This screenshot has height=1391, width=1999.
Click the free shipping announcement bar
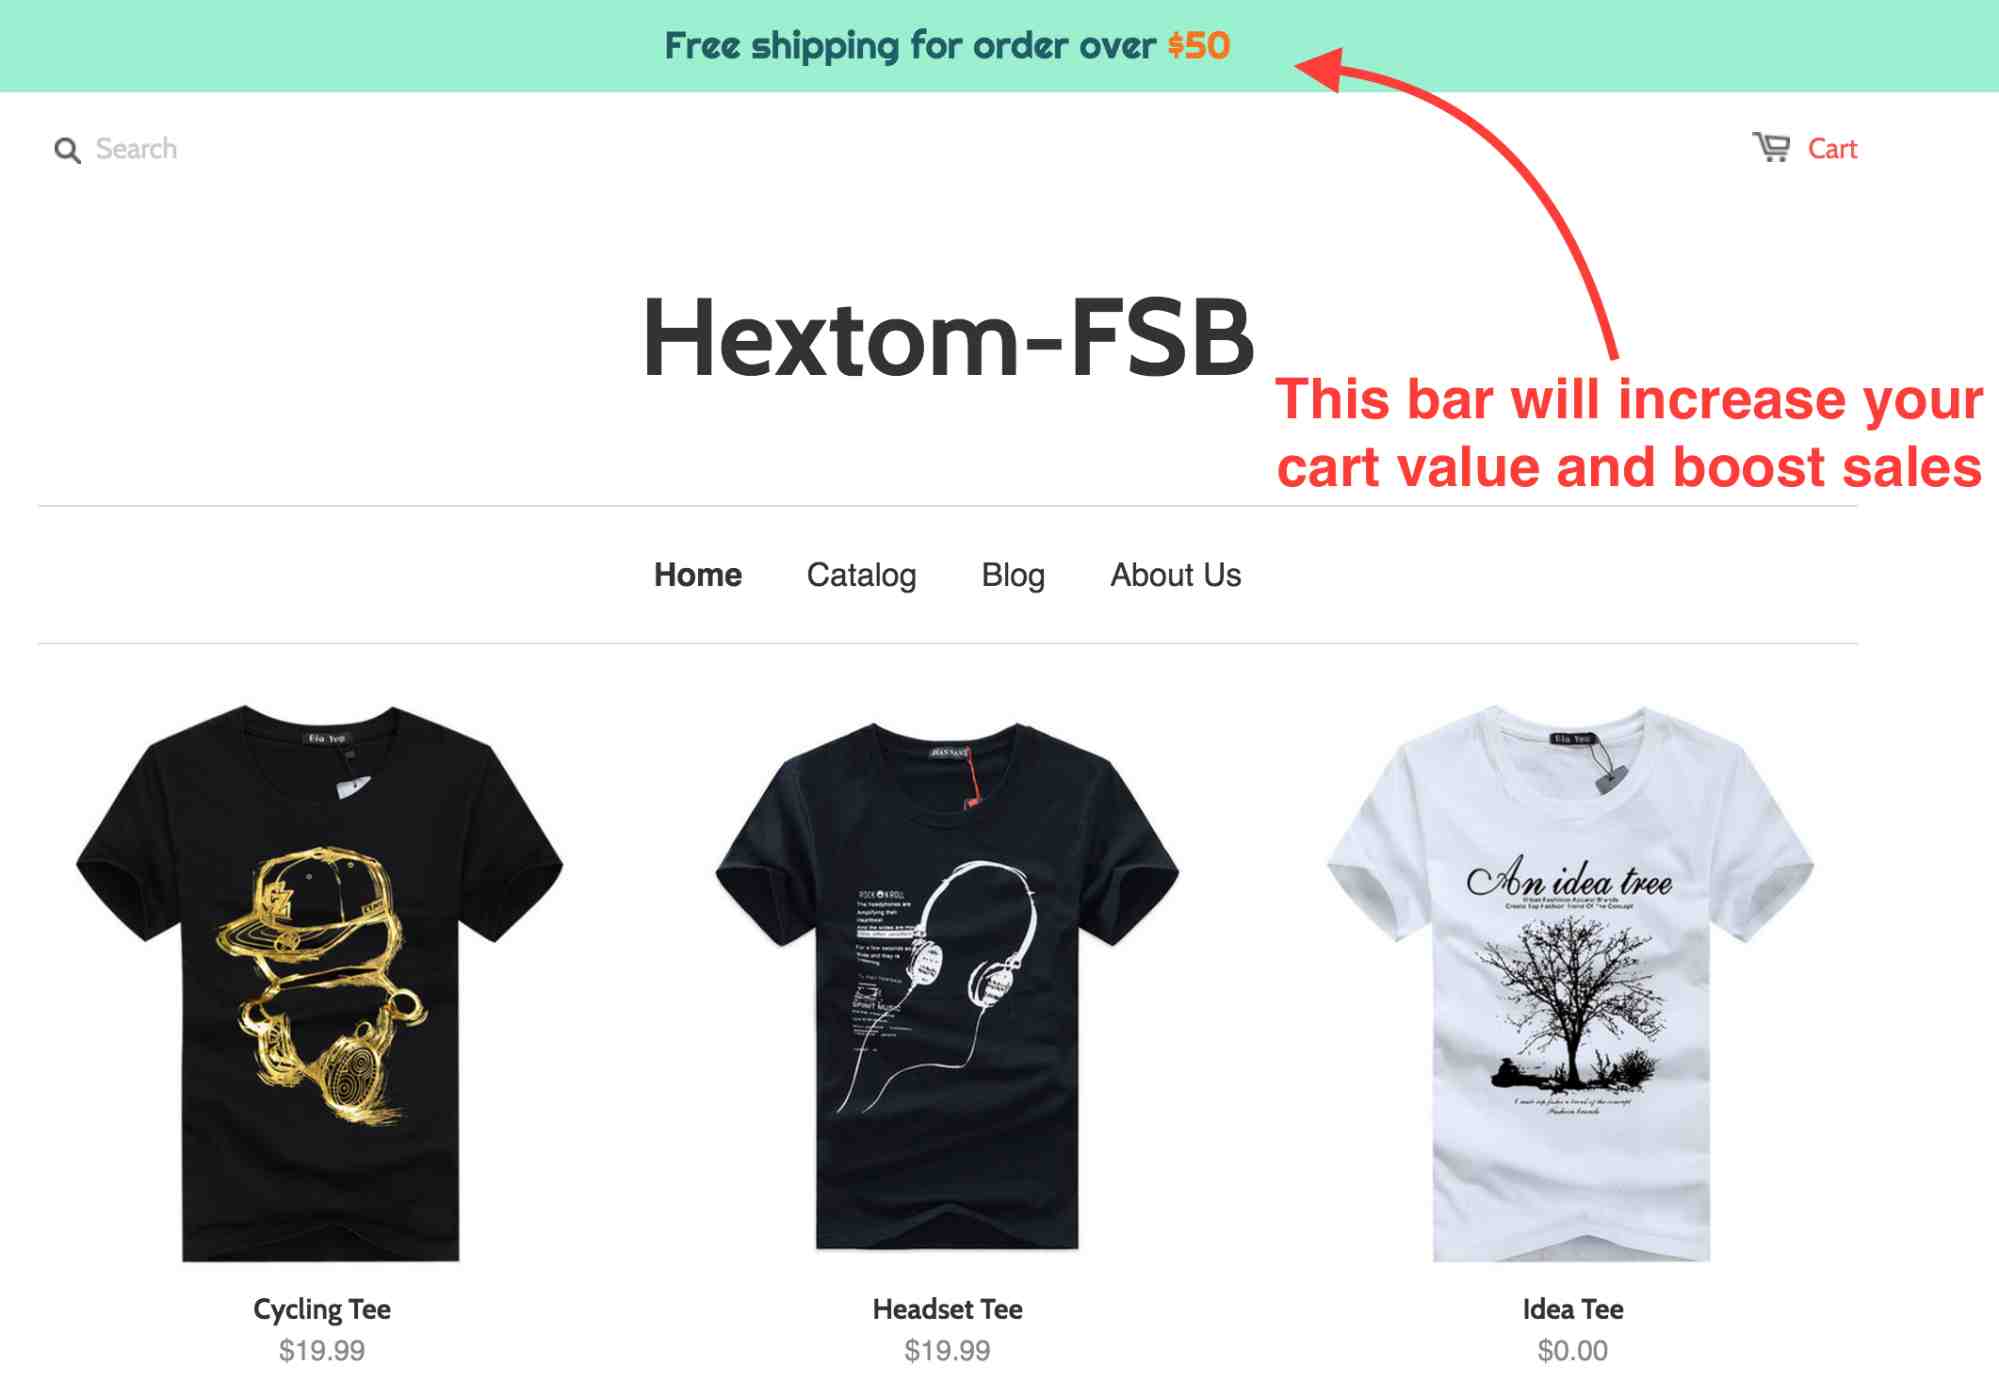click(x=999, y=46)
